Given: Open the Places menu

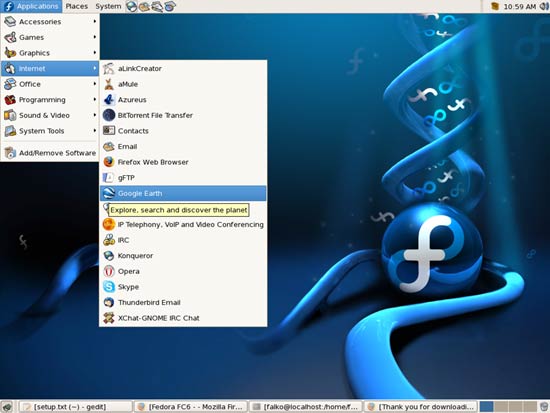Looking at the screenshot, I should click(x=76, y=6).
